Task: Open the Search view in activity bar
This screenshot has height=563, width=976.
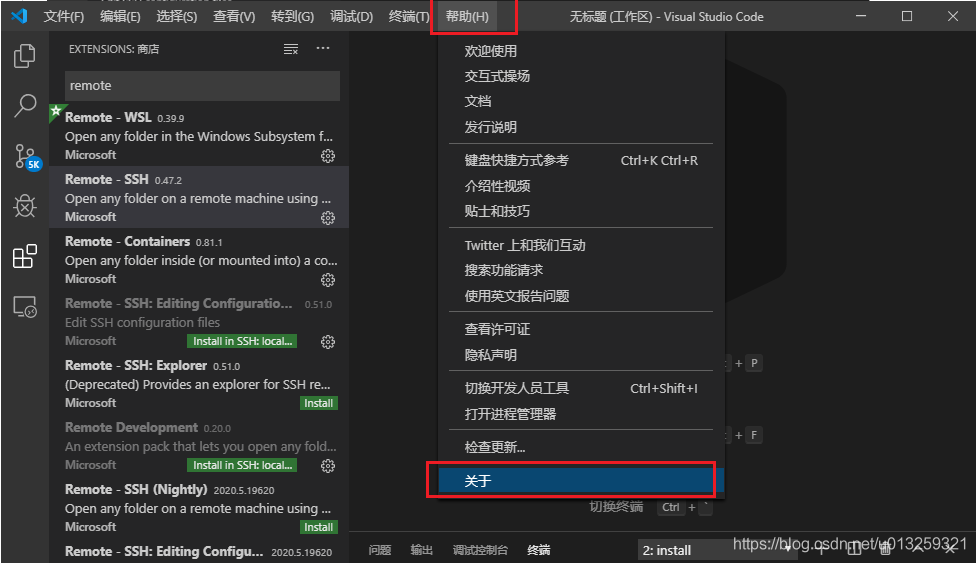Action: point(25,106)
